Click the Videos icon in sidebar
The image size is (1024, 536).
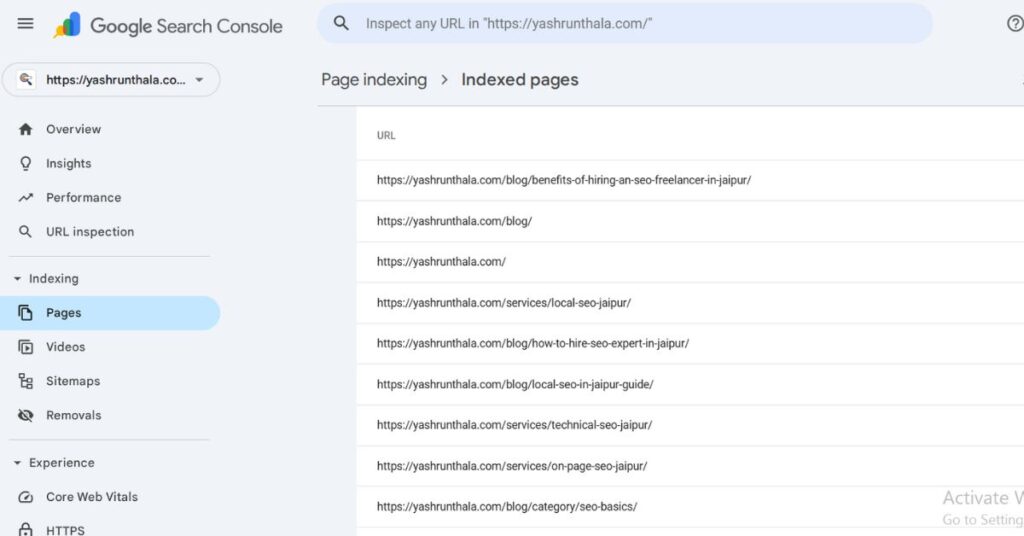click(25, 347)
